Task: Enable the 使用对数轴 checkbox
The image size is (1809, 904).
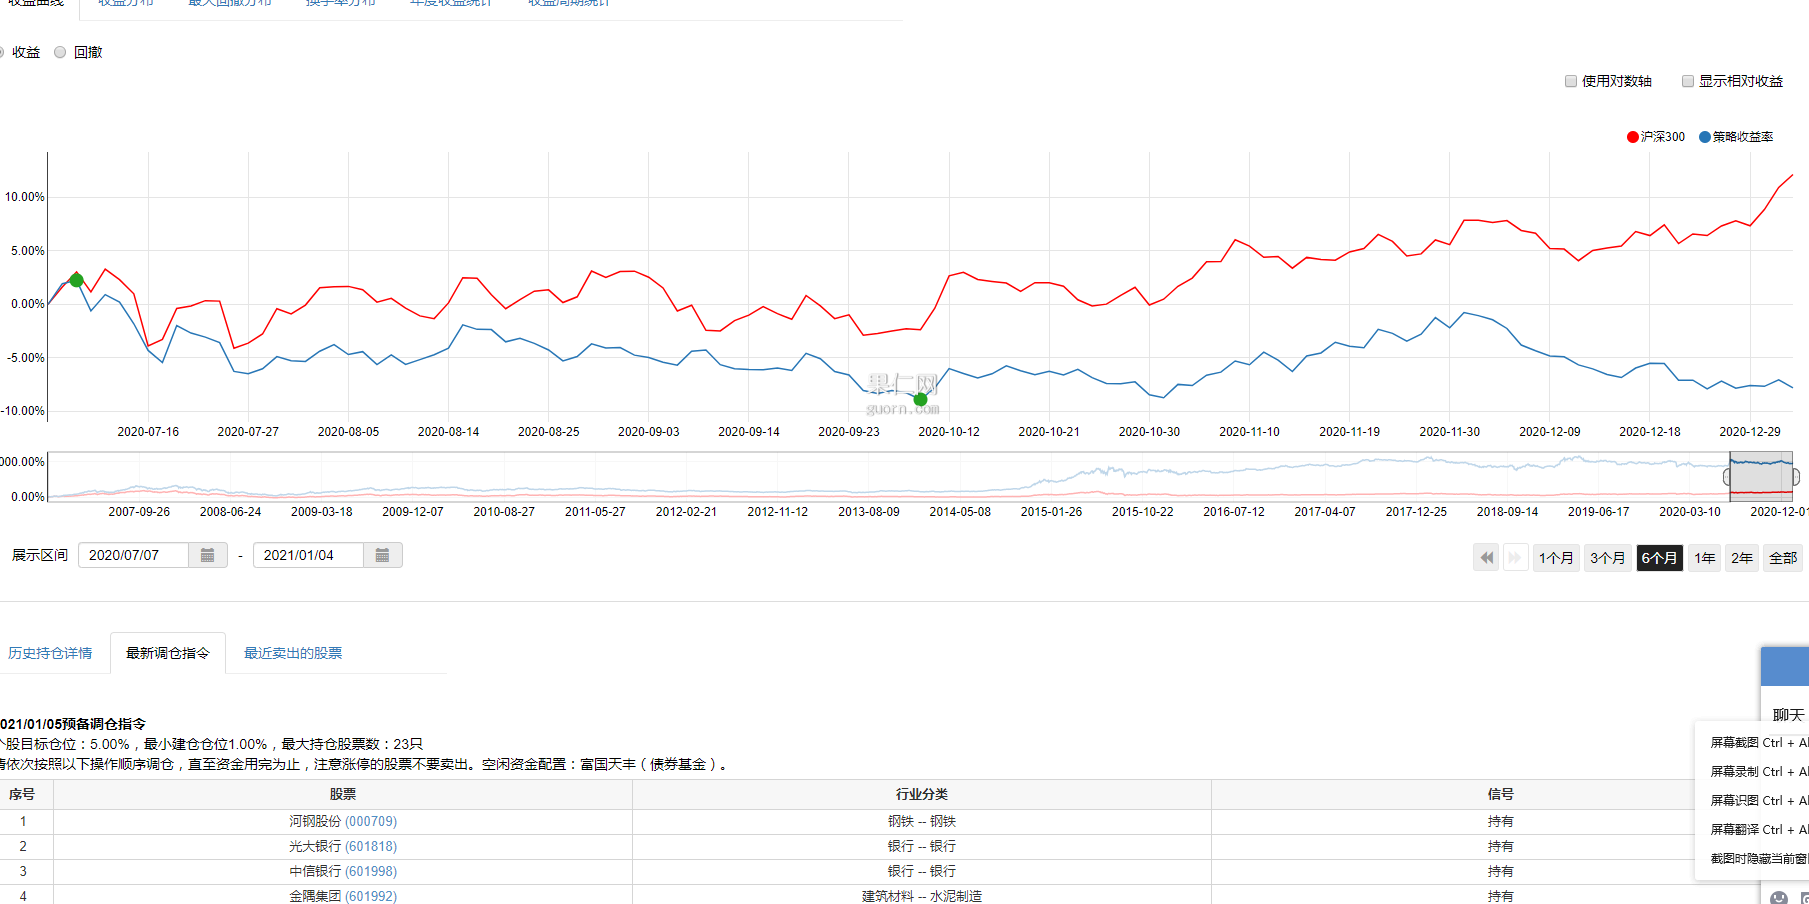Action: (1571, 81)
